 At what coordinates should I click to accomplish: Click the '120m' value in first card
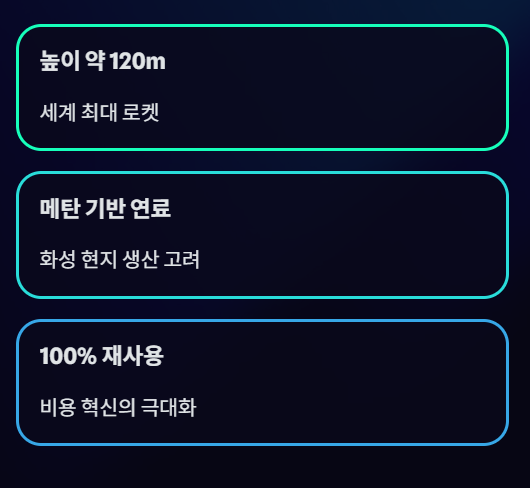pyautogui.click(x=138, y=61)
